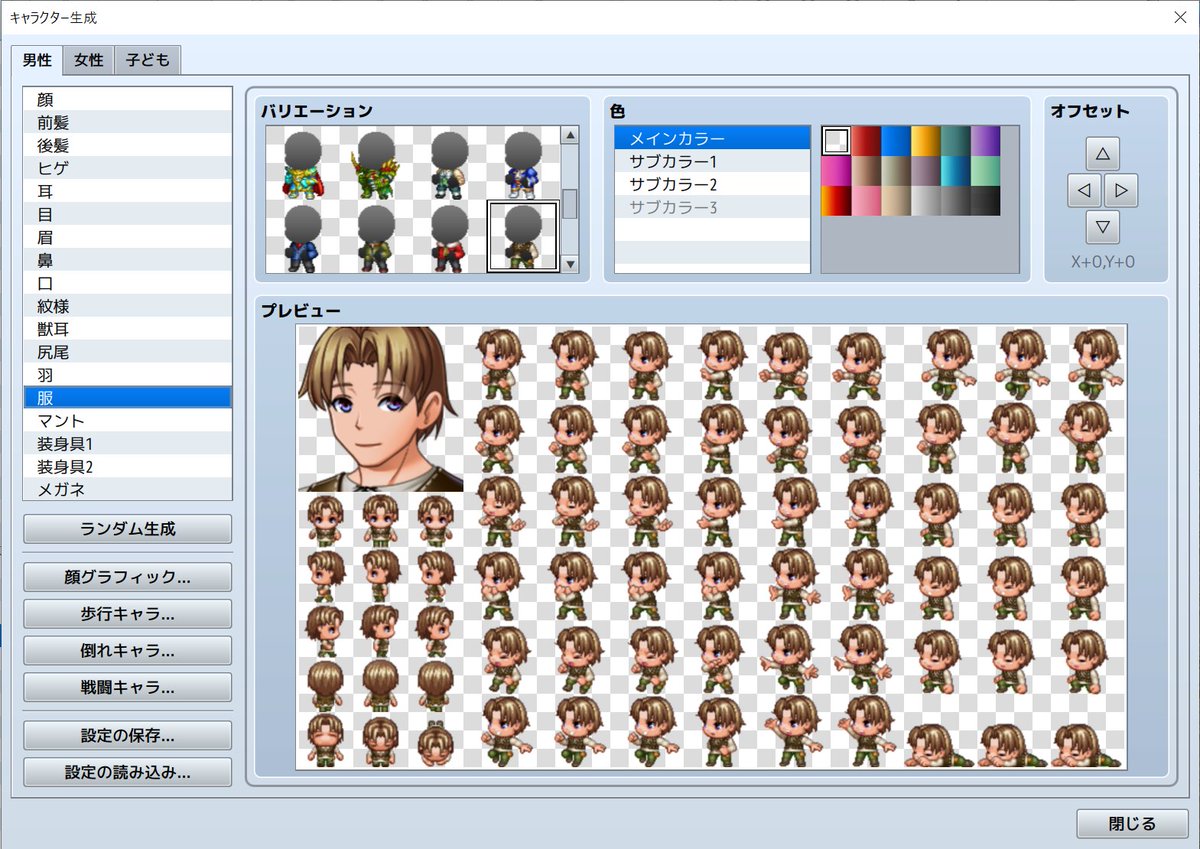Select メインカラー in the color list
Image resolution: width=1200 pixels, height=849 pixels.
click(712, 138)
